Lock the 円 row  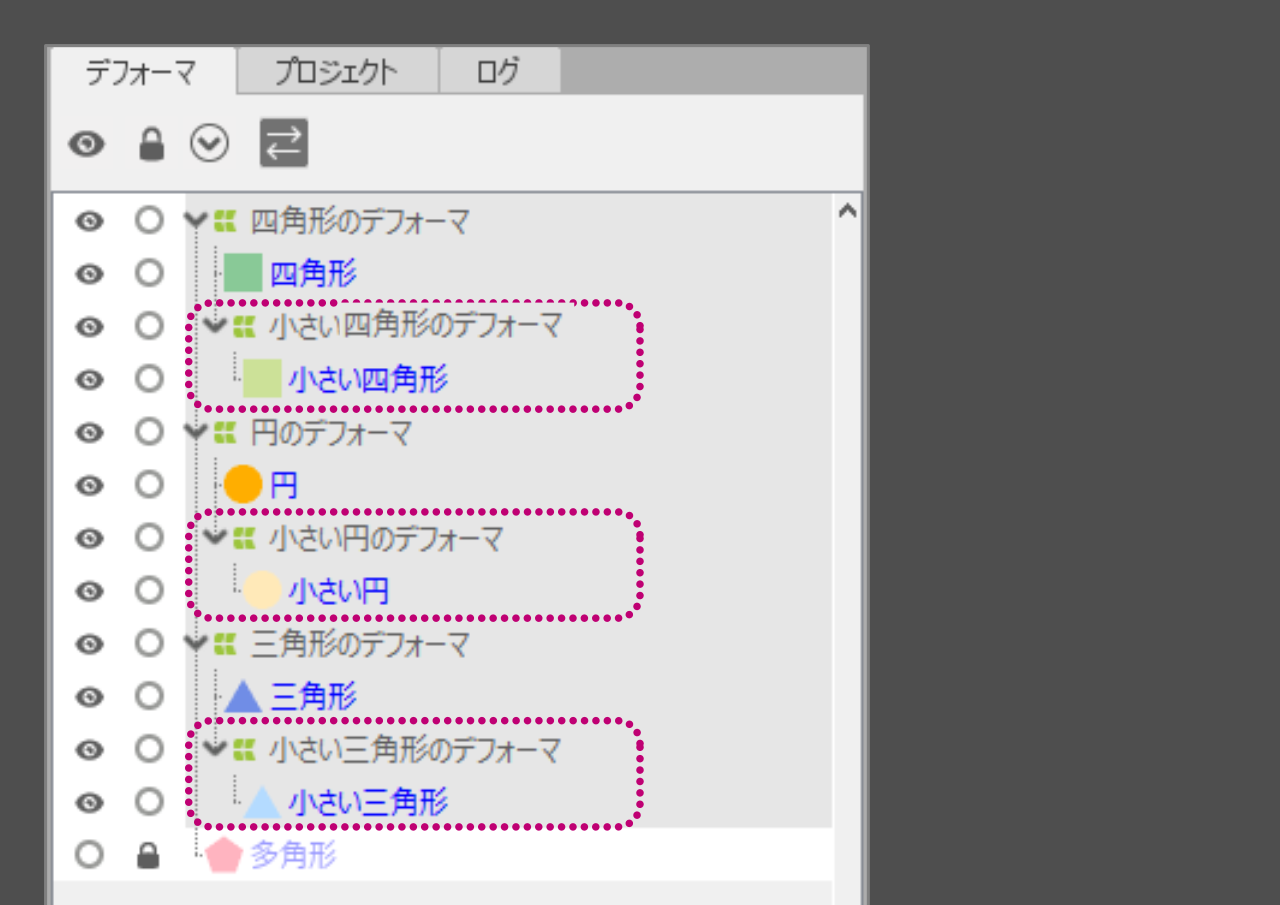(x=149, y=484)
